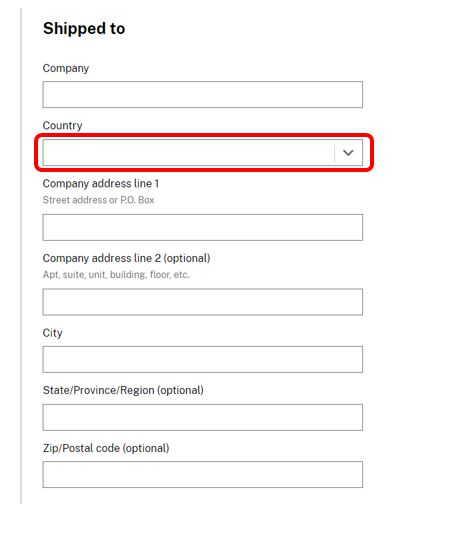Click the "Country" label above the dropdown
Screen dimensions: 450x542
62,125
